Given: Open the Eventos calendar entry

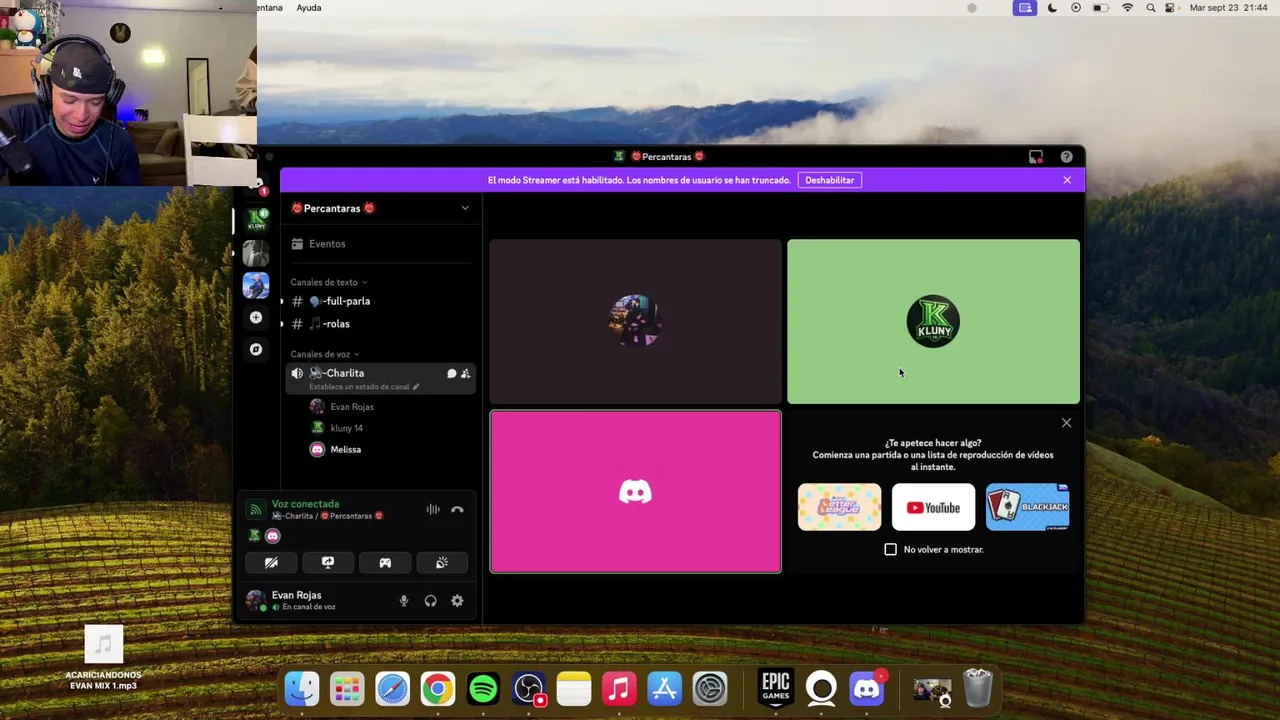Looking at the screenshot, I should [x=380, y=244].
